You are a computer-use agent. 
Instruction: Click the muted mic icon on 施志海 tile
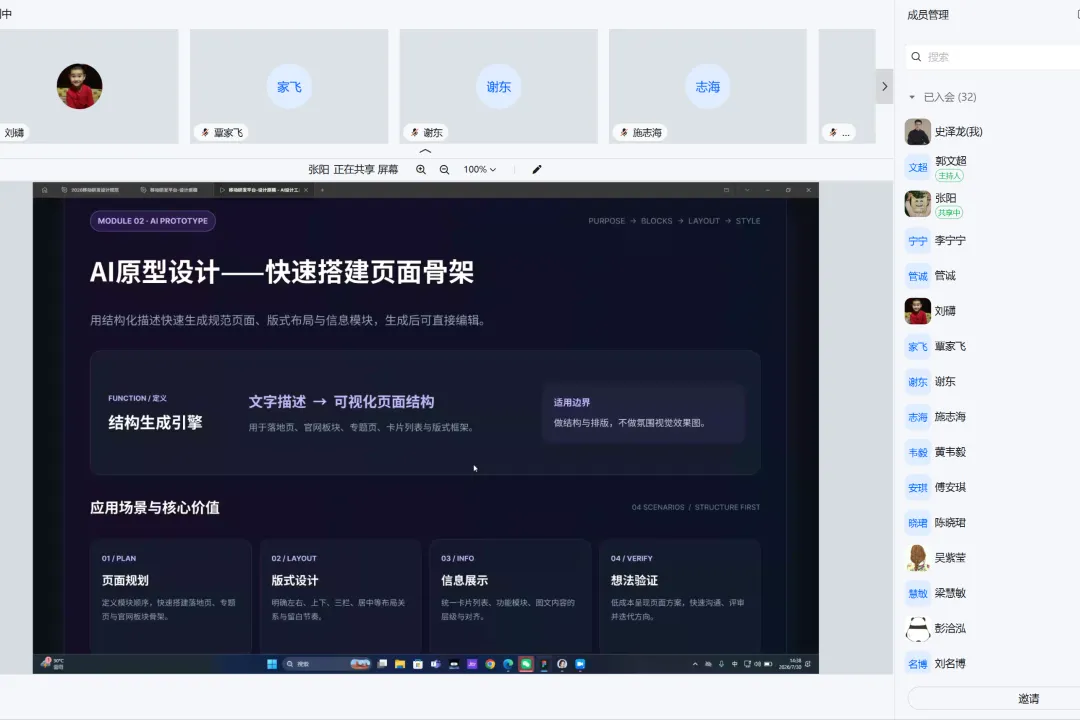pyautogui.click(x=623, y=132)
